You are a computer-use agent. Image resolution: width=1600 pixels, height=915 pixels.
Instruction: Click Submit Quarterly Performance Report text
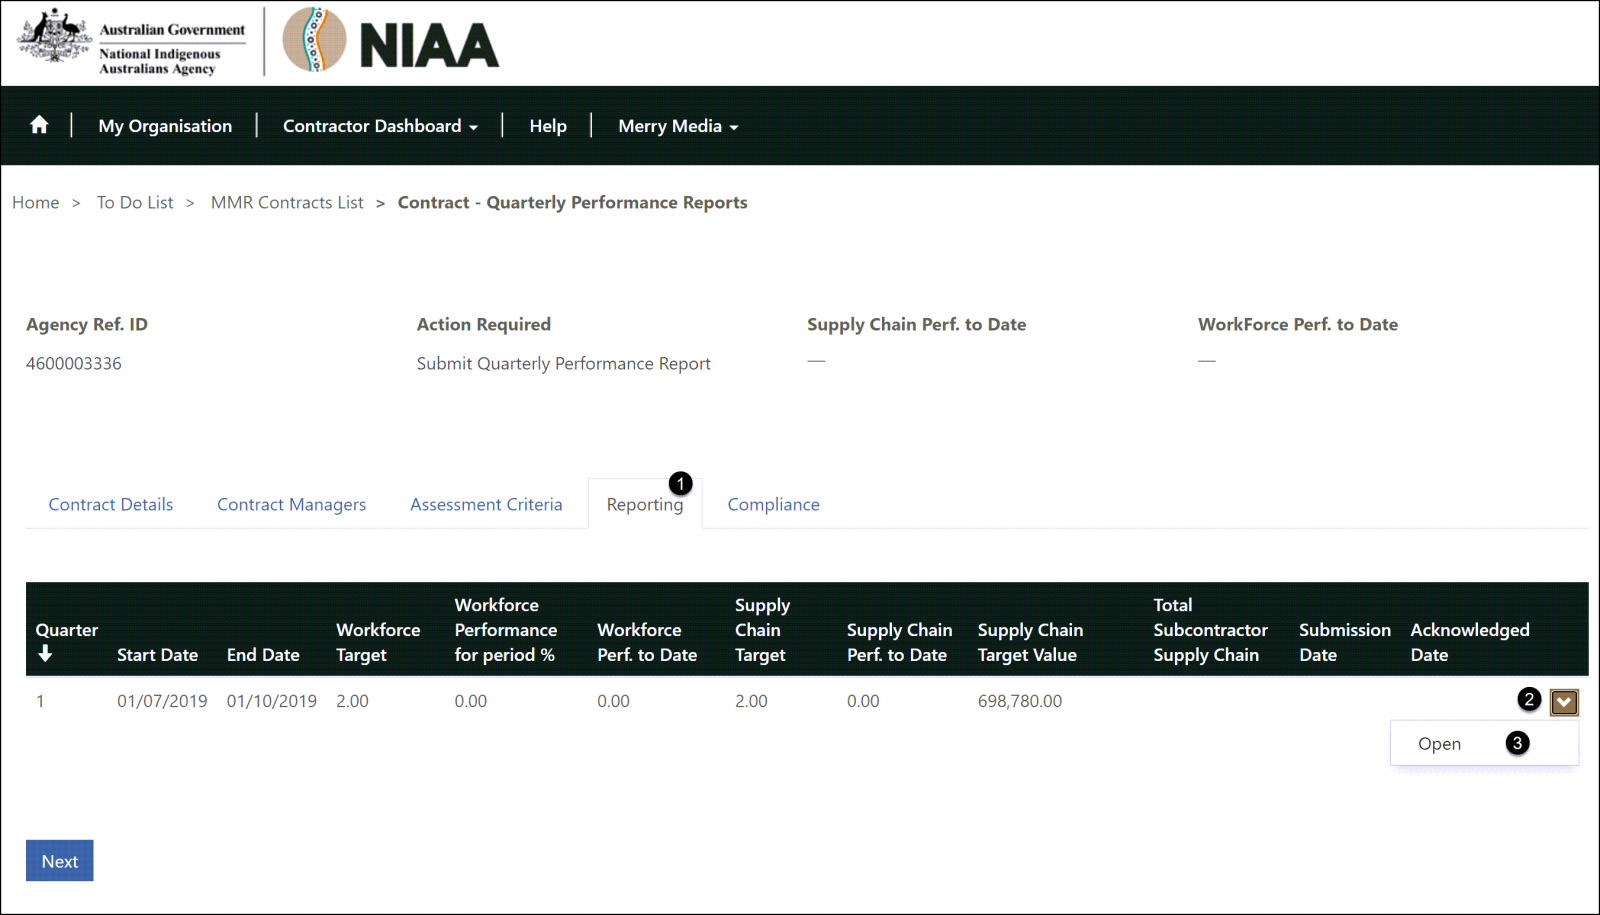(x=564, y=364)
